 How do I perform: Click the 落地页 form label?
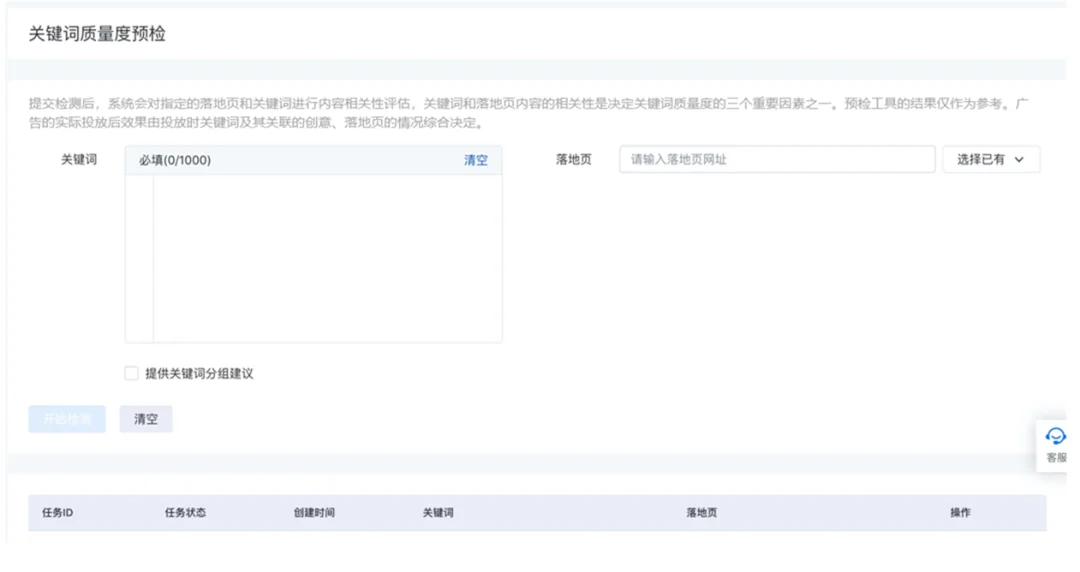[574, 159]
